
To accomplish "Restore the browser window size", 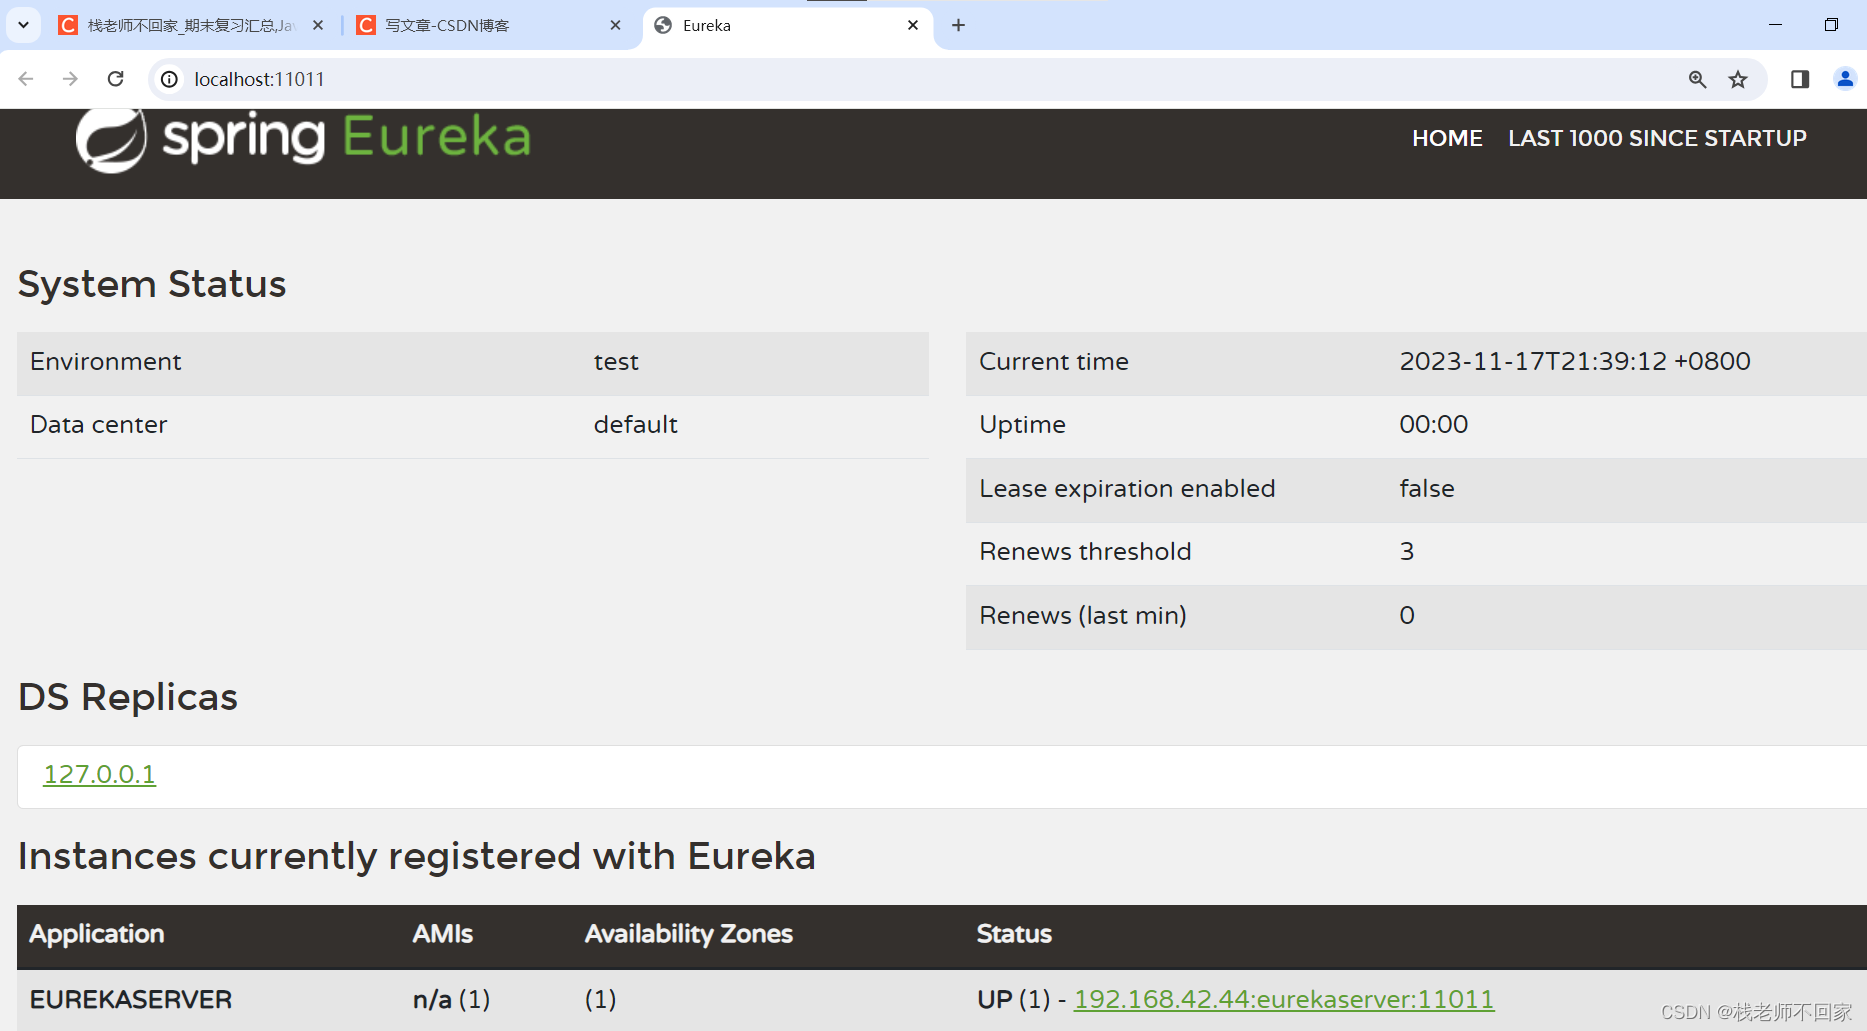I will 1831,25.
